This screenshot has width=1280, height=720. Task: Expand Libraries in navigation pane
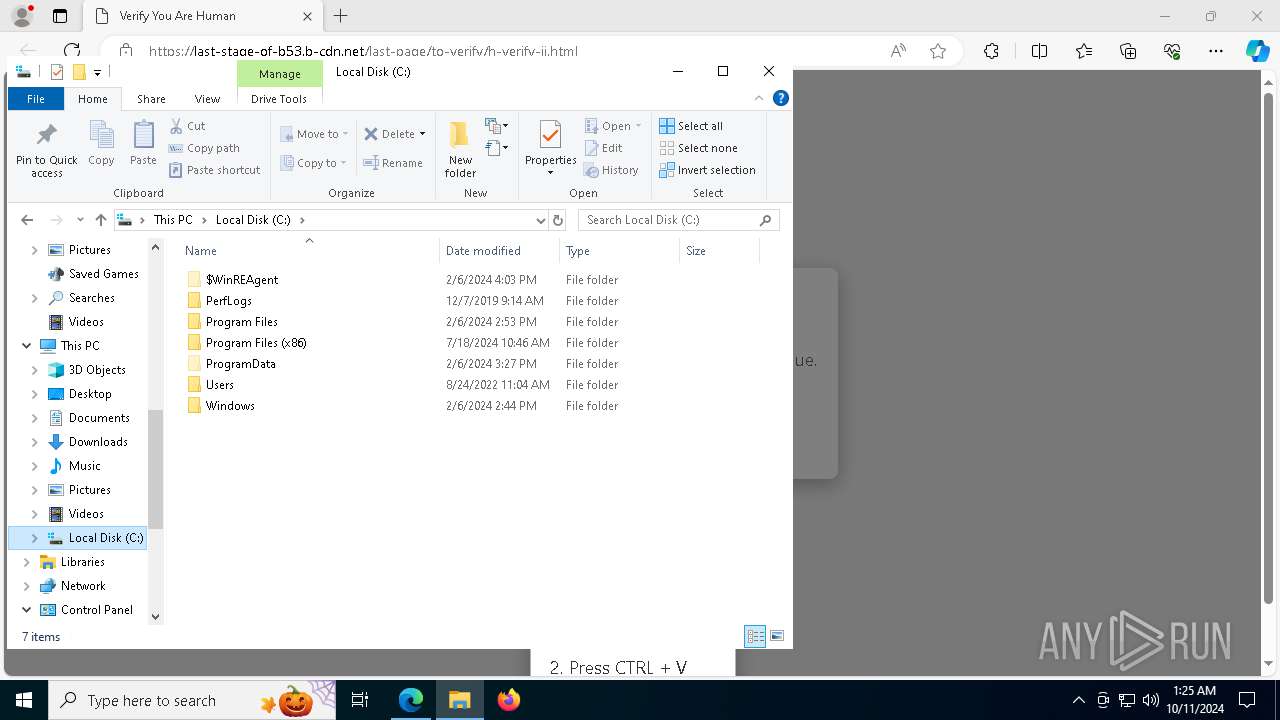pos(26,562)
